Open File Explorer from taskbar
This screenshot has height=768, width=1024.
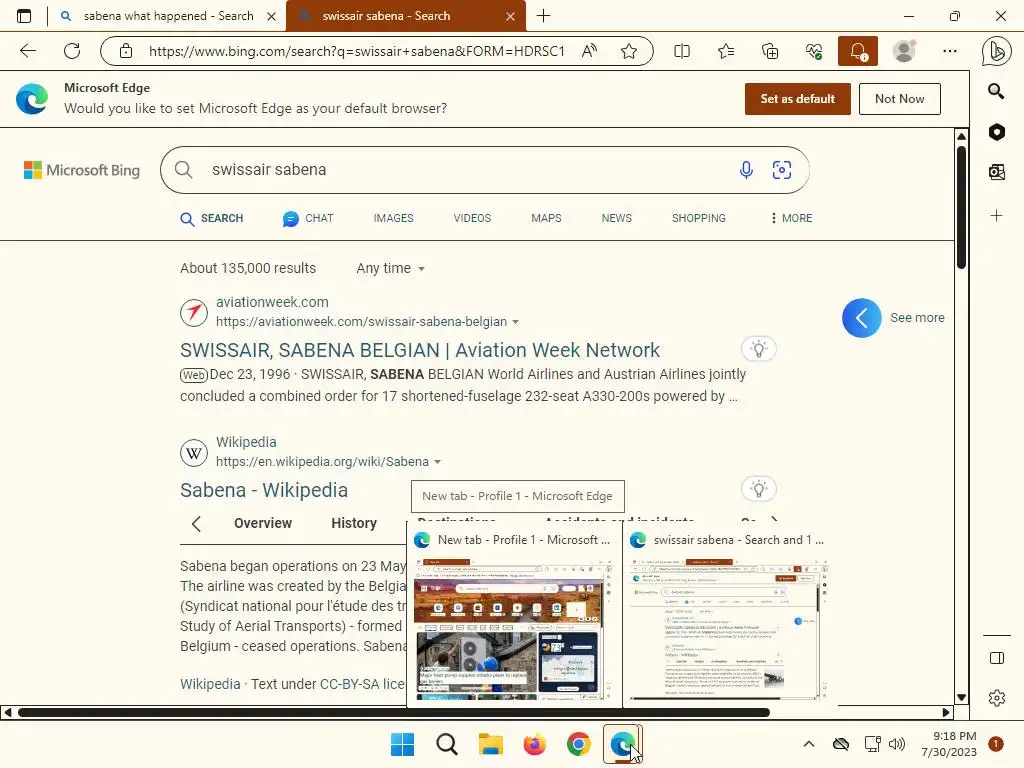tap(490, 744)
